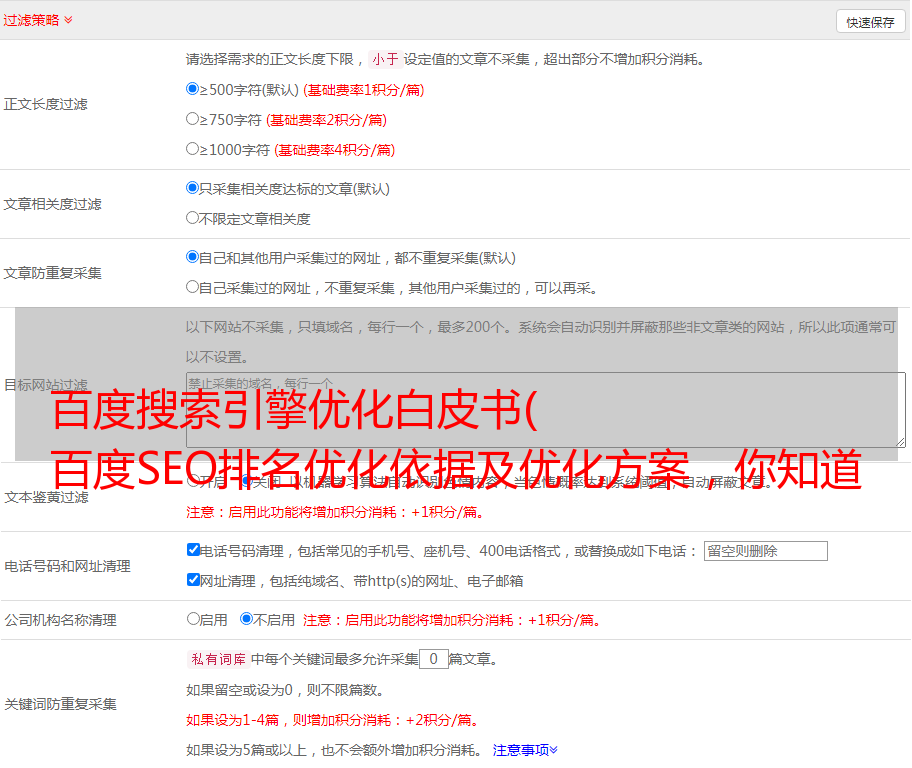Toggle the 电话号码清理 checkbox
Screen dimensions: 912x768
tap(193, 550)
